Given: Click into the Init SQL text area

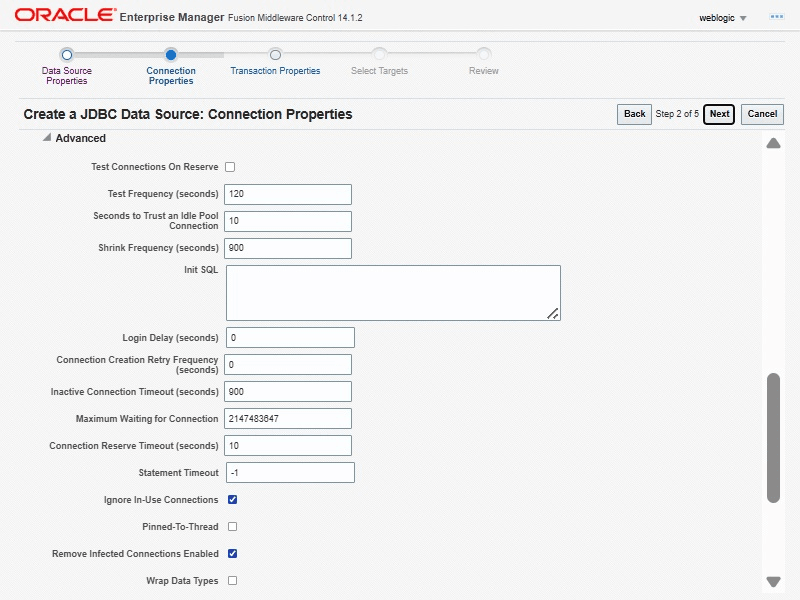Looking at the screenshot, I should (x=393, y=293).
